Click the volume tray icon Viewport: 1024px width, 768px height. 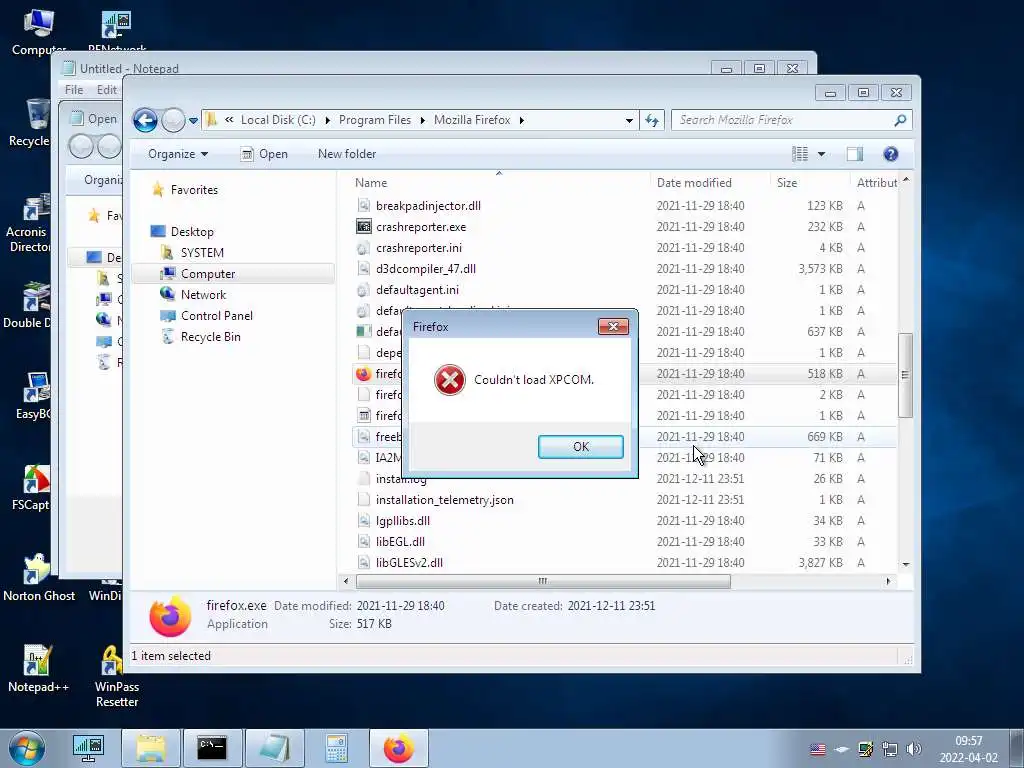914,749
